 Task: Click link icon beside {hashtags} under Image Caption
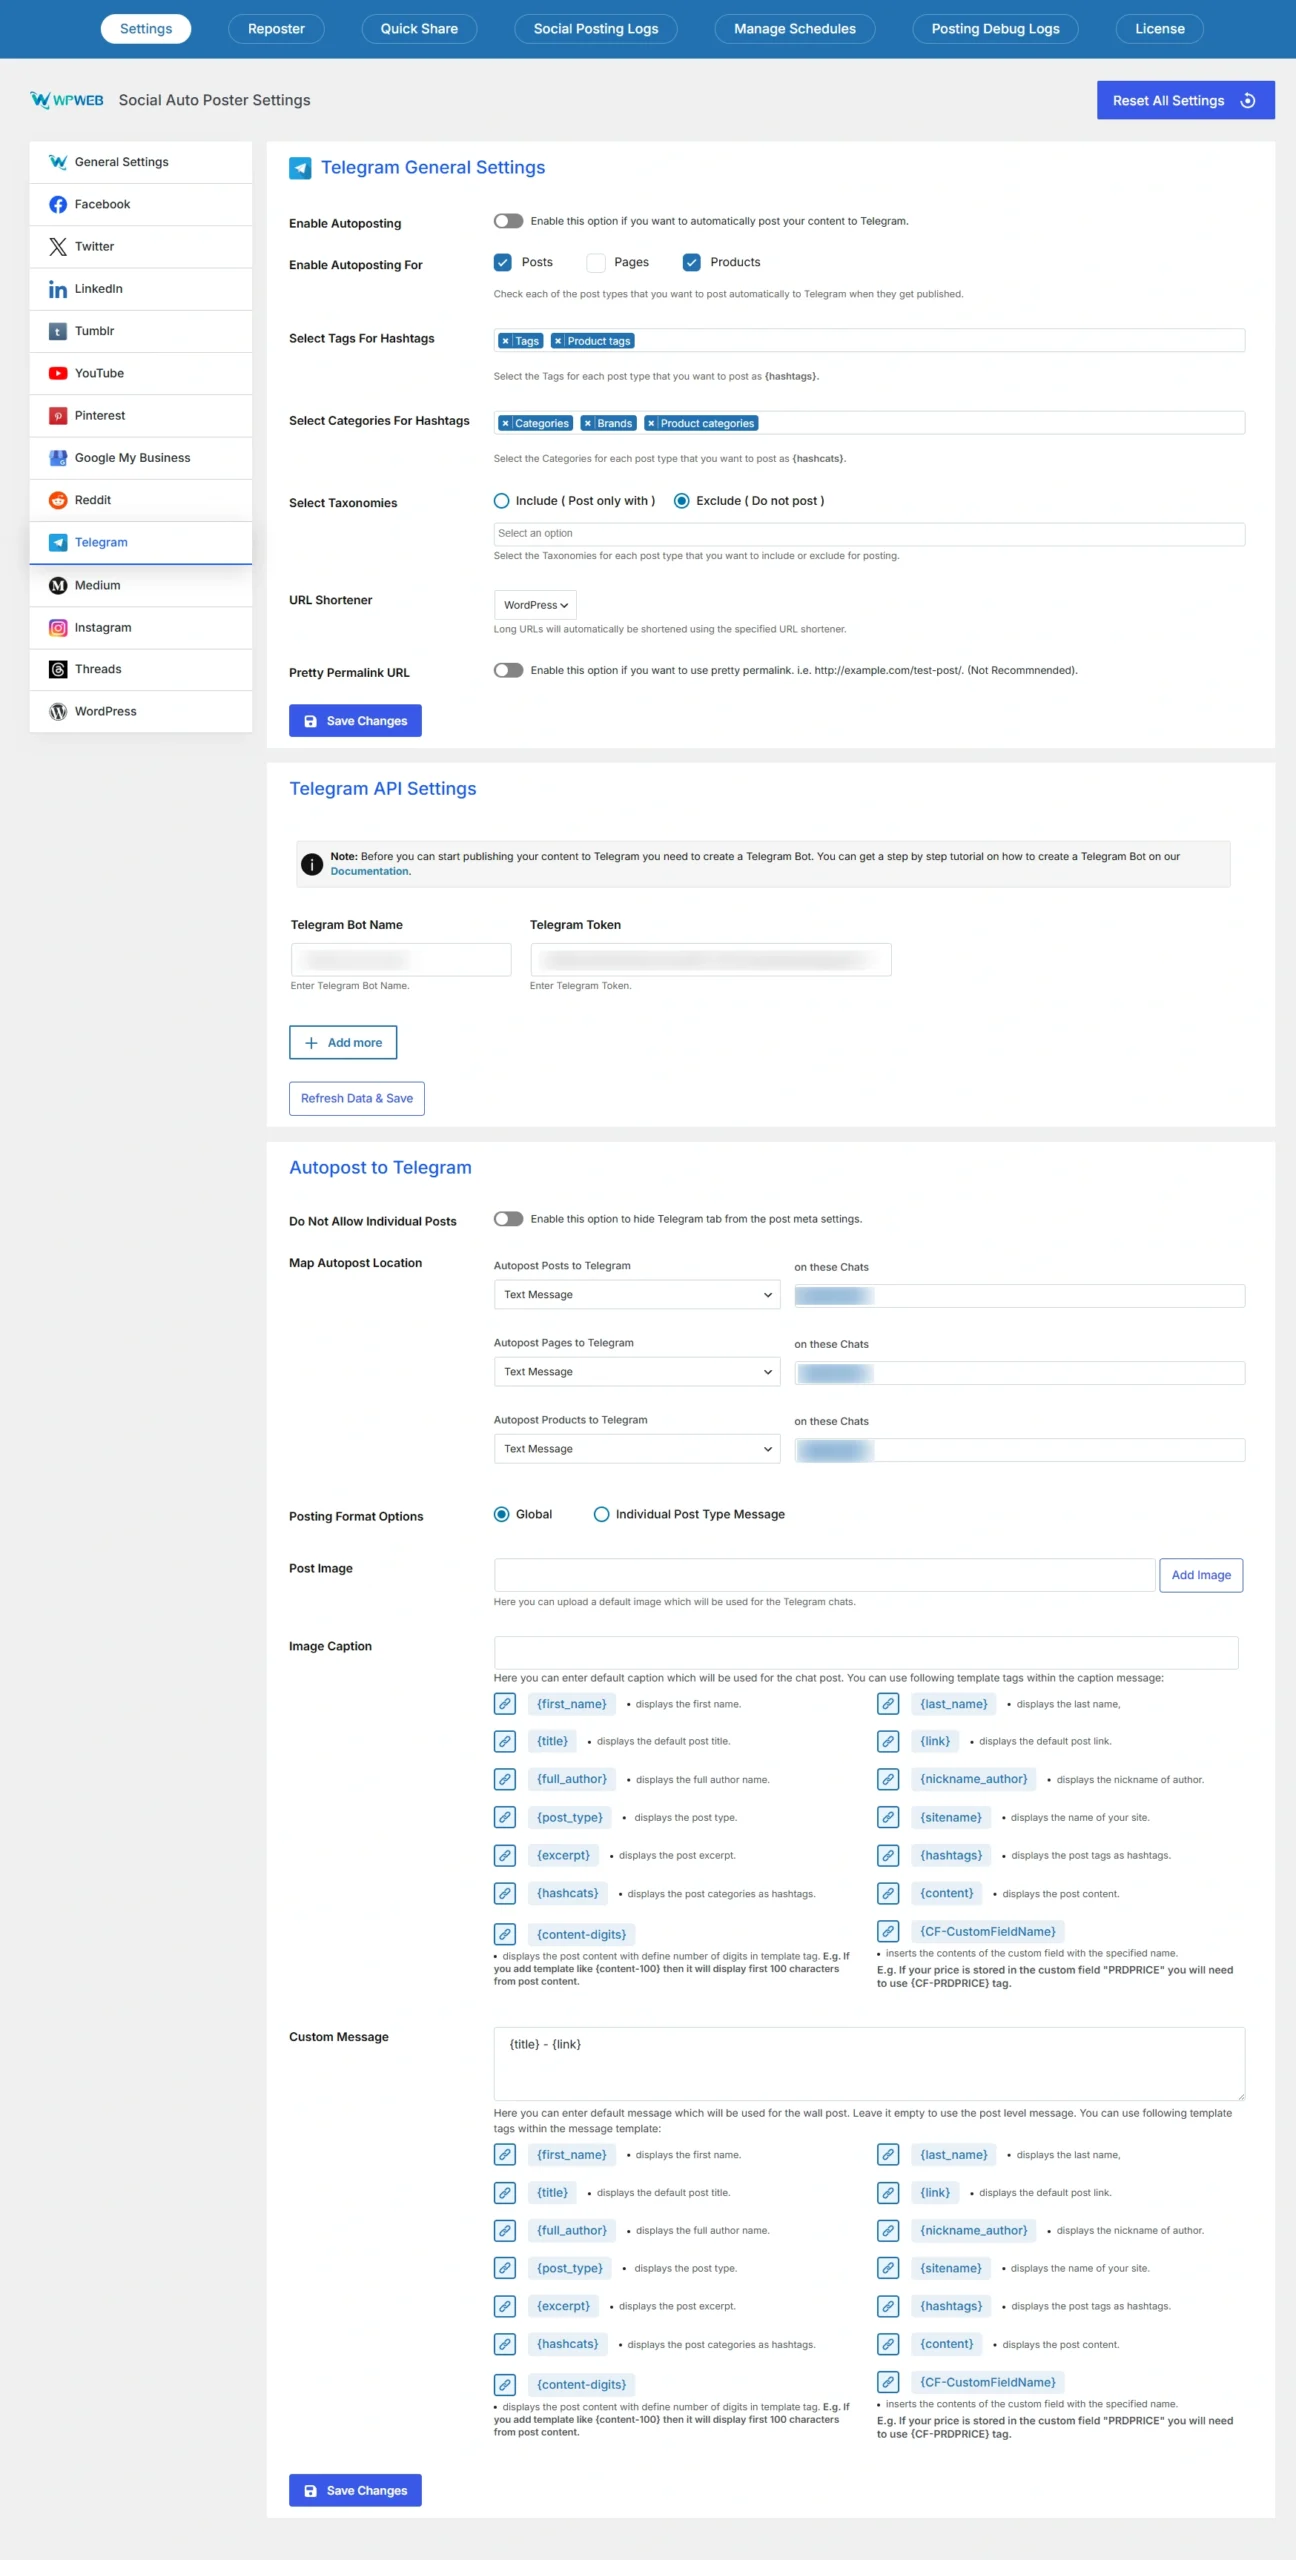(x=888, y=1855)
